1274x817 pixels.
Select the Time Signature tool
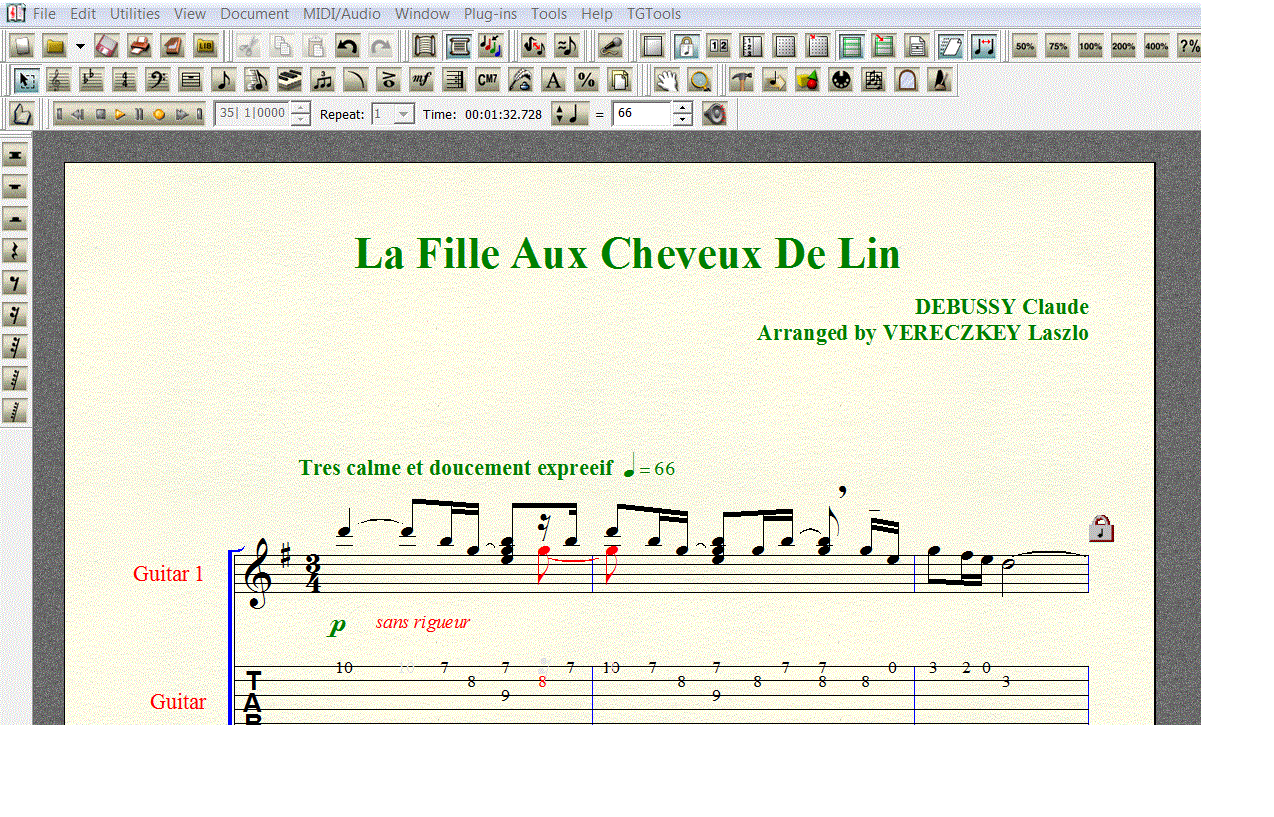[124, 81]
